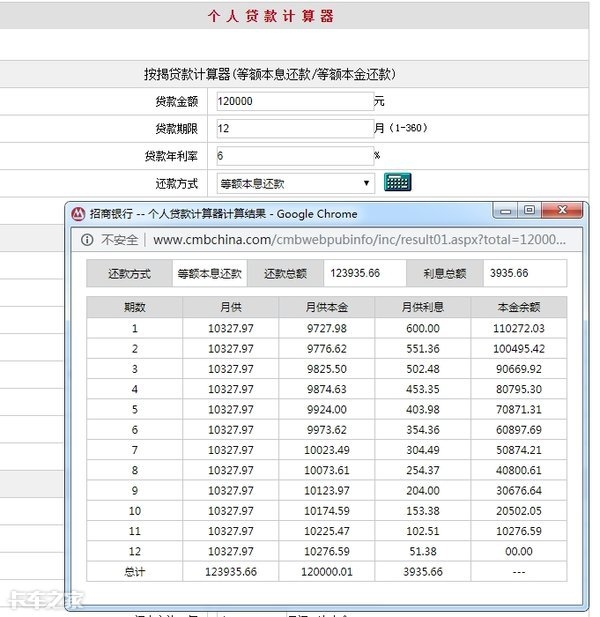The height and width of the screenshot is (617, 600).
Task: Click interest 600.00 in period 1
Action: (x=423, y=328)
